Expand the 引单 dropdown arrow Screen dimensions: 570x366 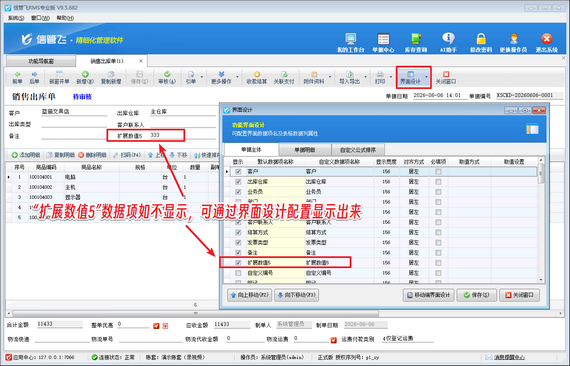202,77
